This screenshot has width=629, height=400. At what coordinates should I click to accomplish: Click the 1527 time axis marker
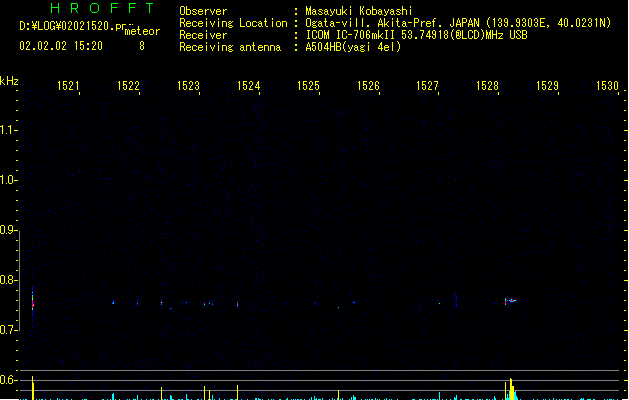pyautogui.click(x=428, y=86)
